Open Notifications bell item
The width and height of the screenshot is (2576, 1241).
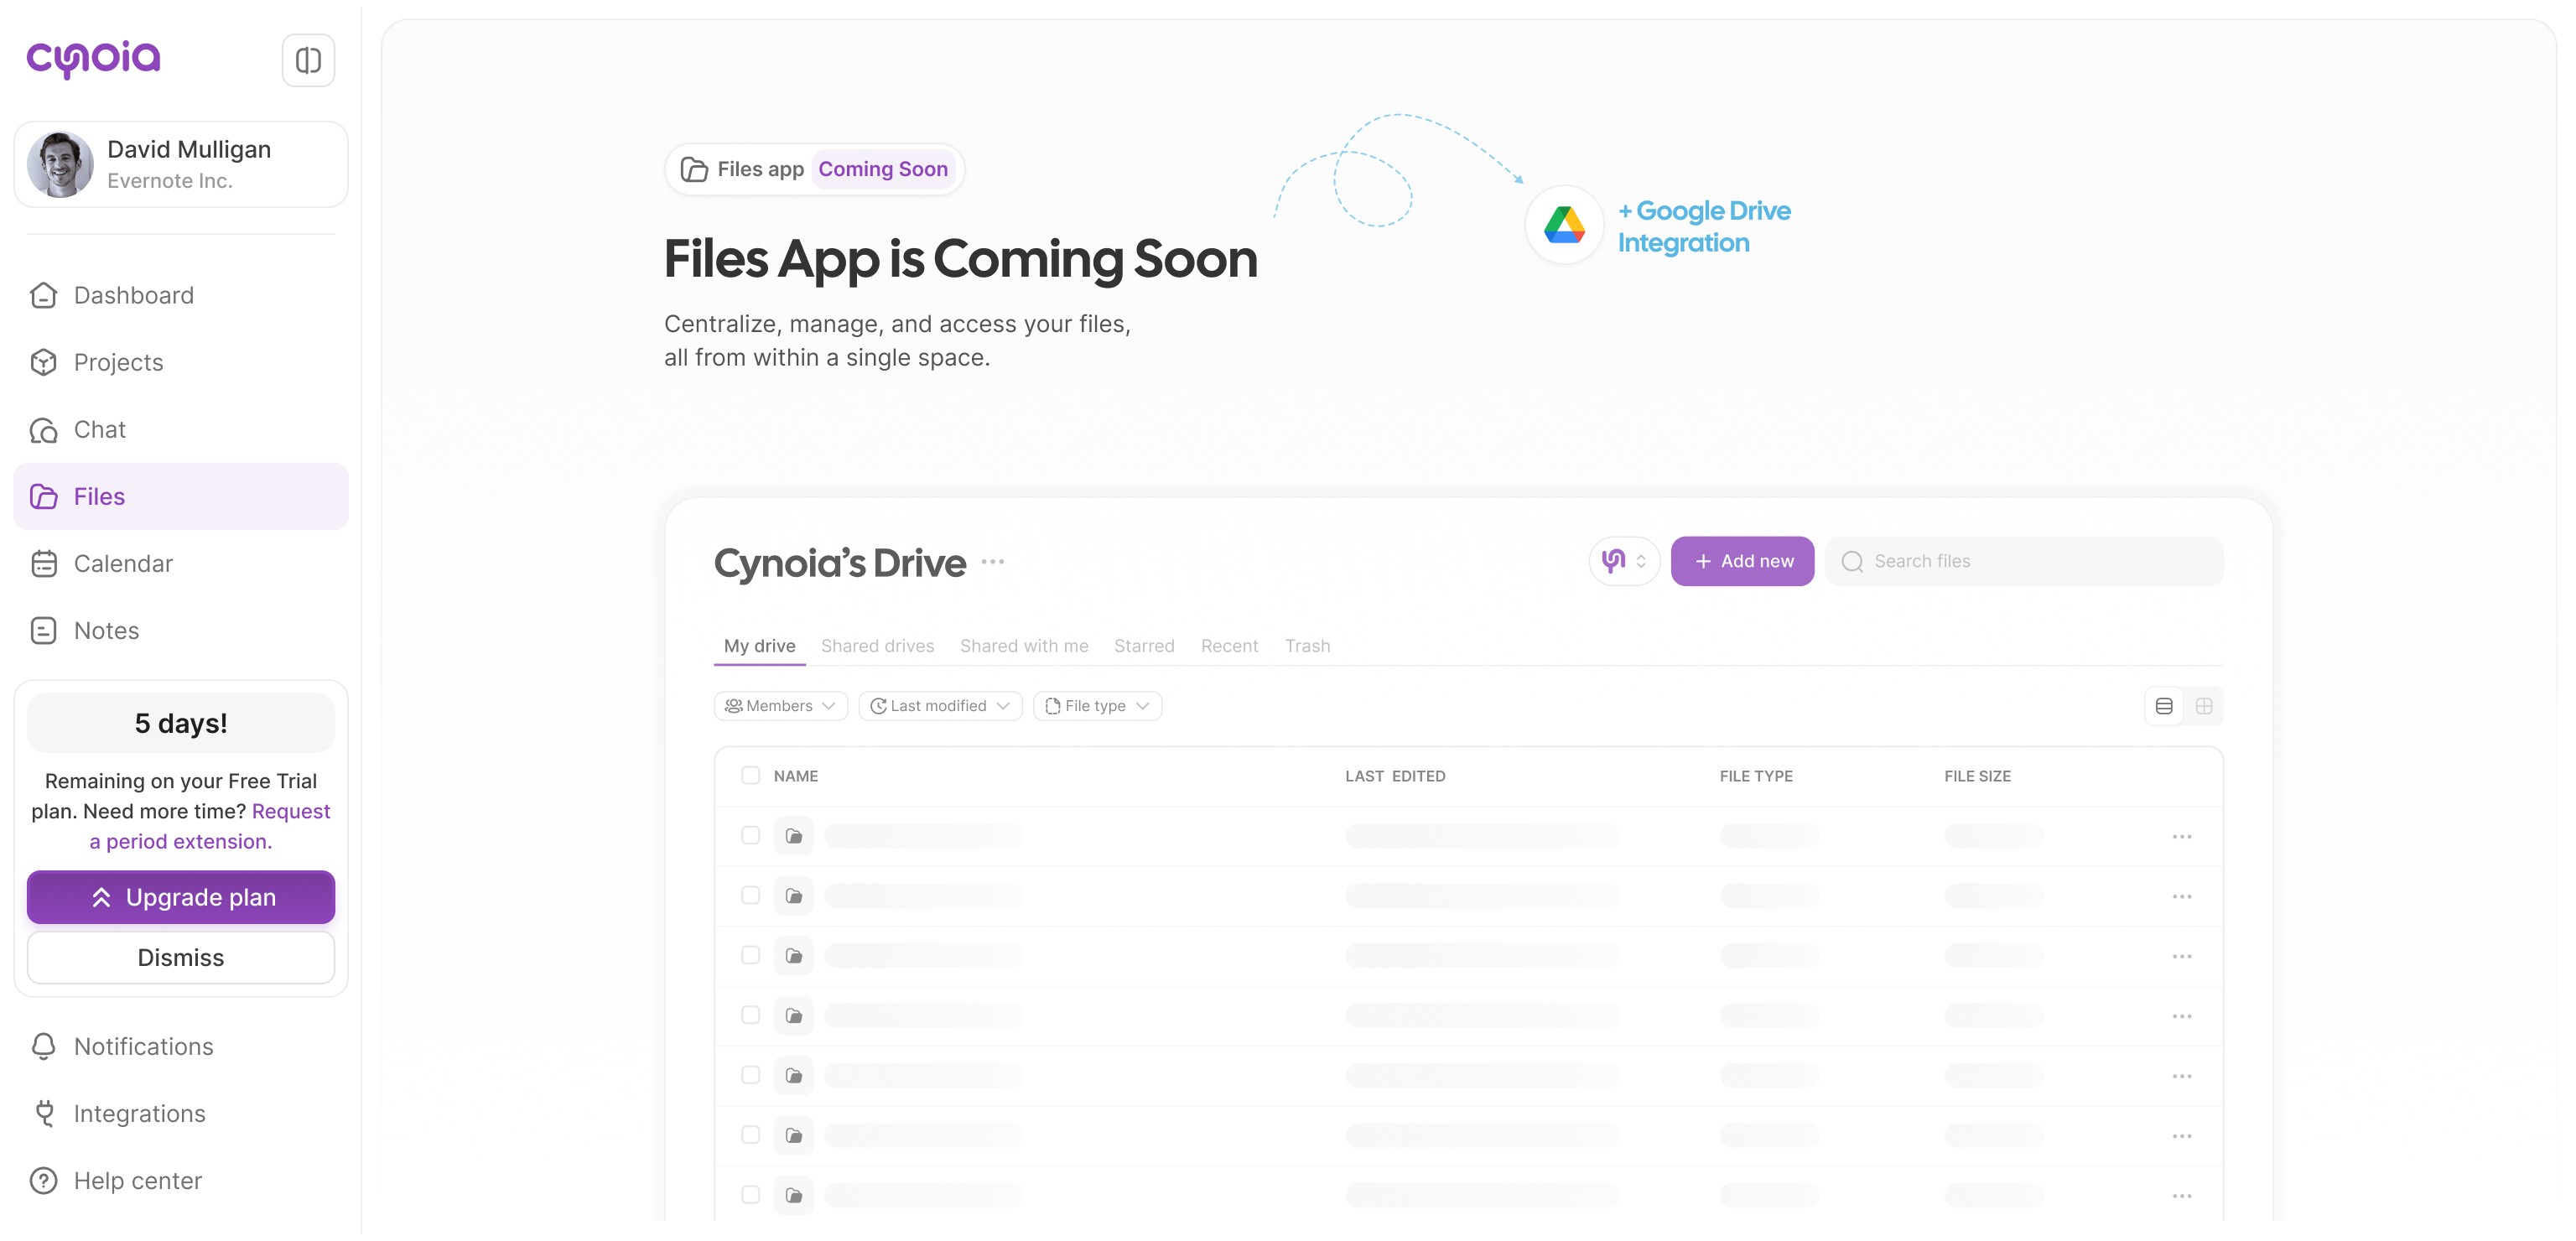(x=143, y=1046)
